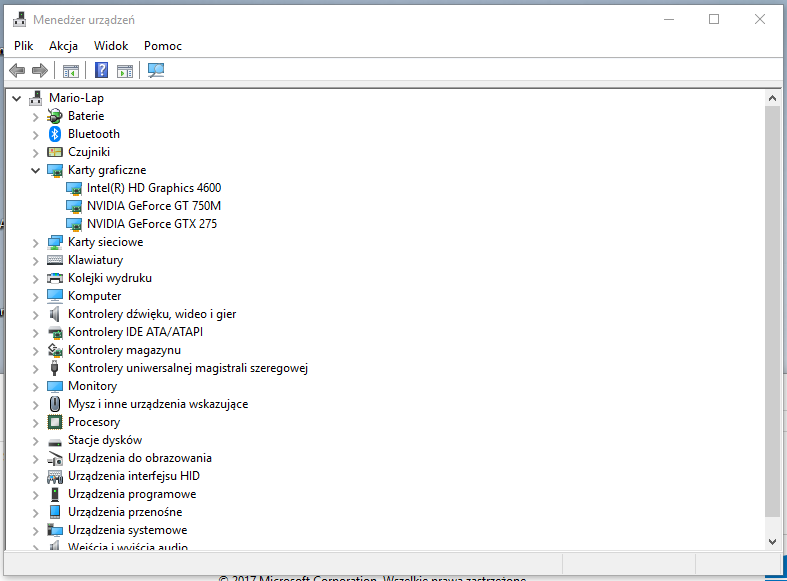Click Scan for hardware changes icon

(156, 70)
